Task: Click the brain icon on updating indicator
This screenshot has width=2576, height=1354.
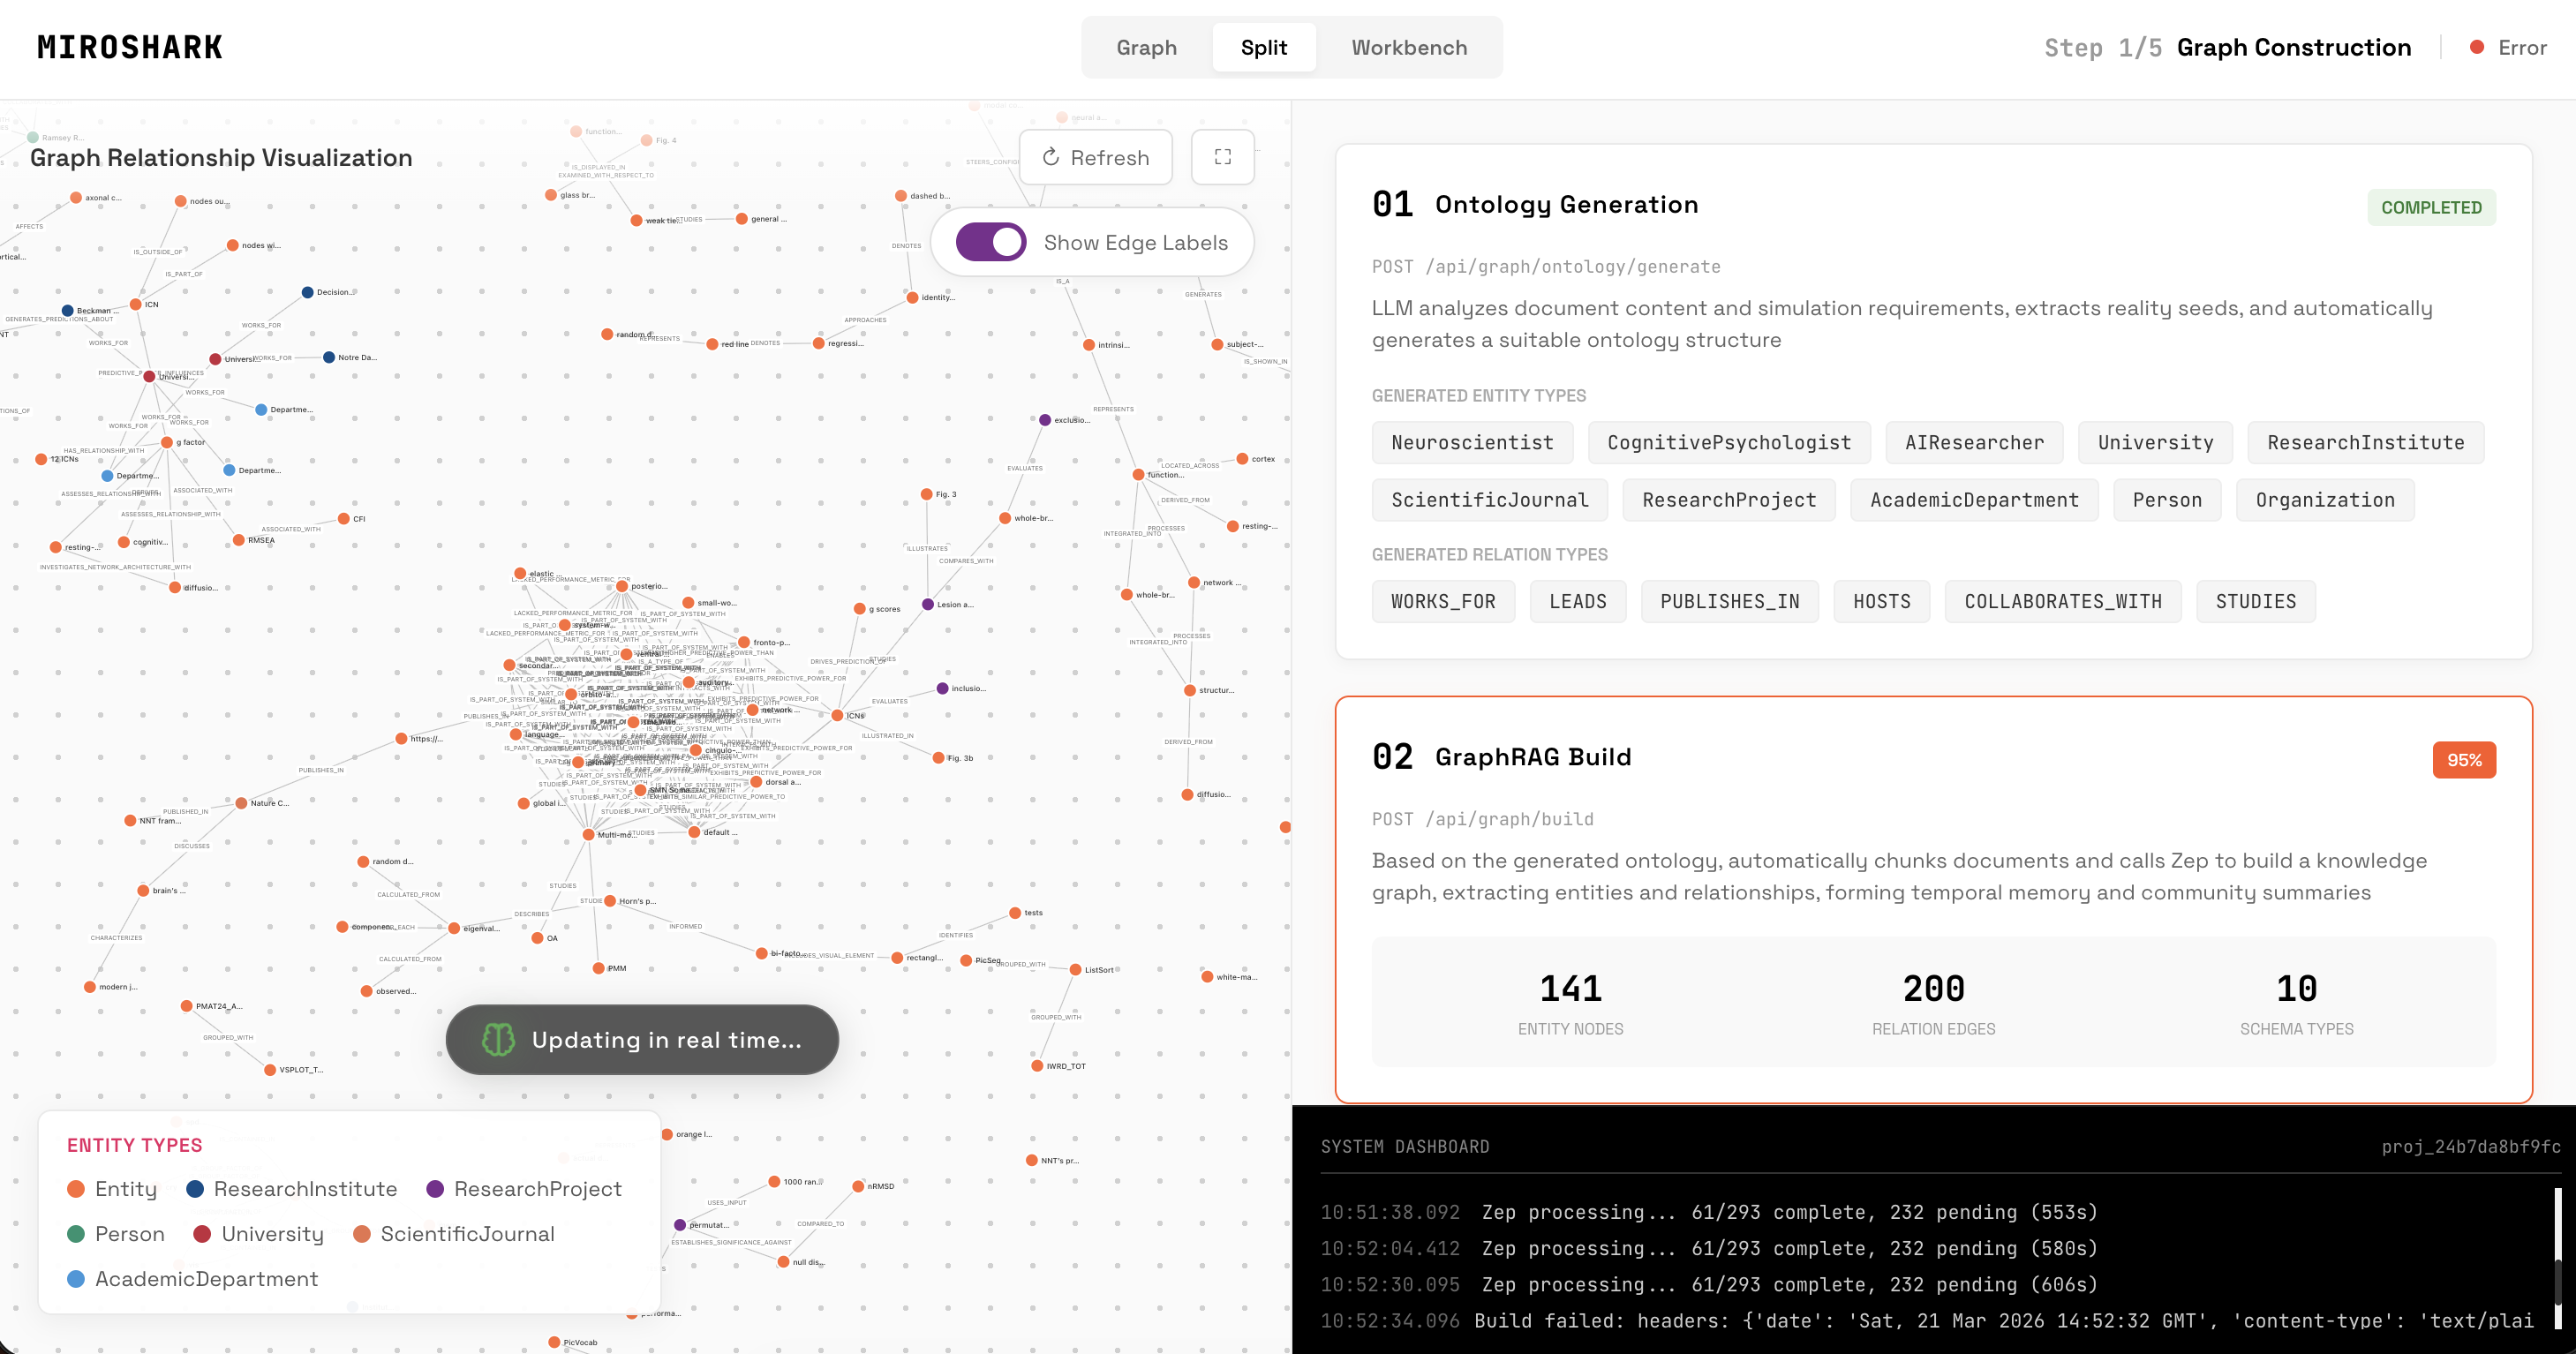Action: [x=497, y=1039]
